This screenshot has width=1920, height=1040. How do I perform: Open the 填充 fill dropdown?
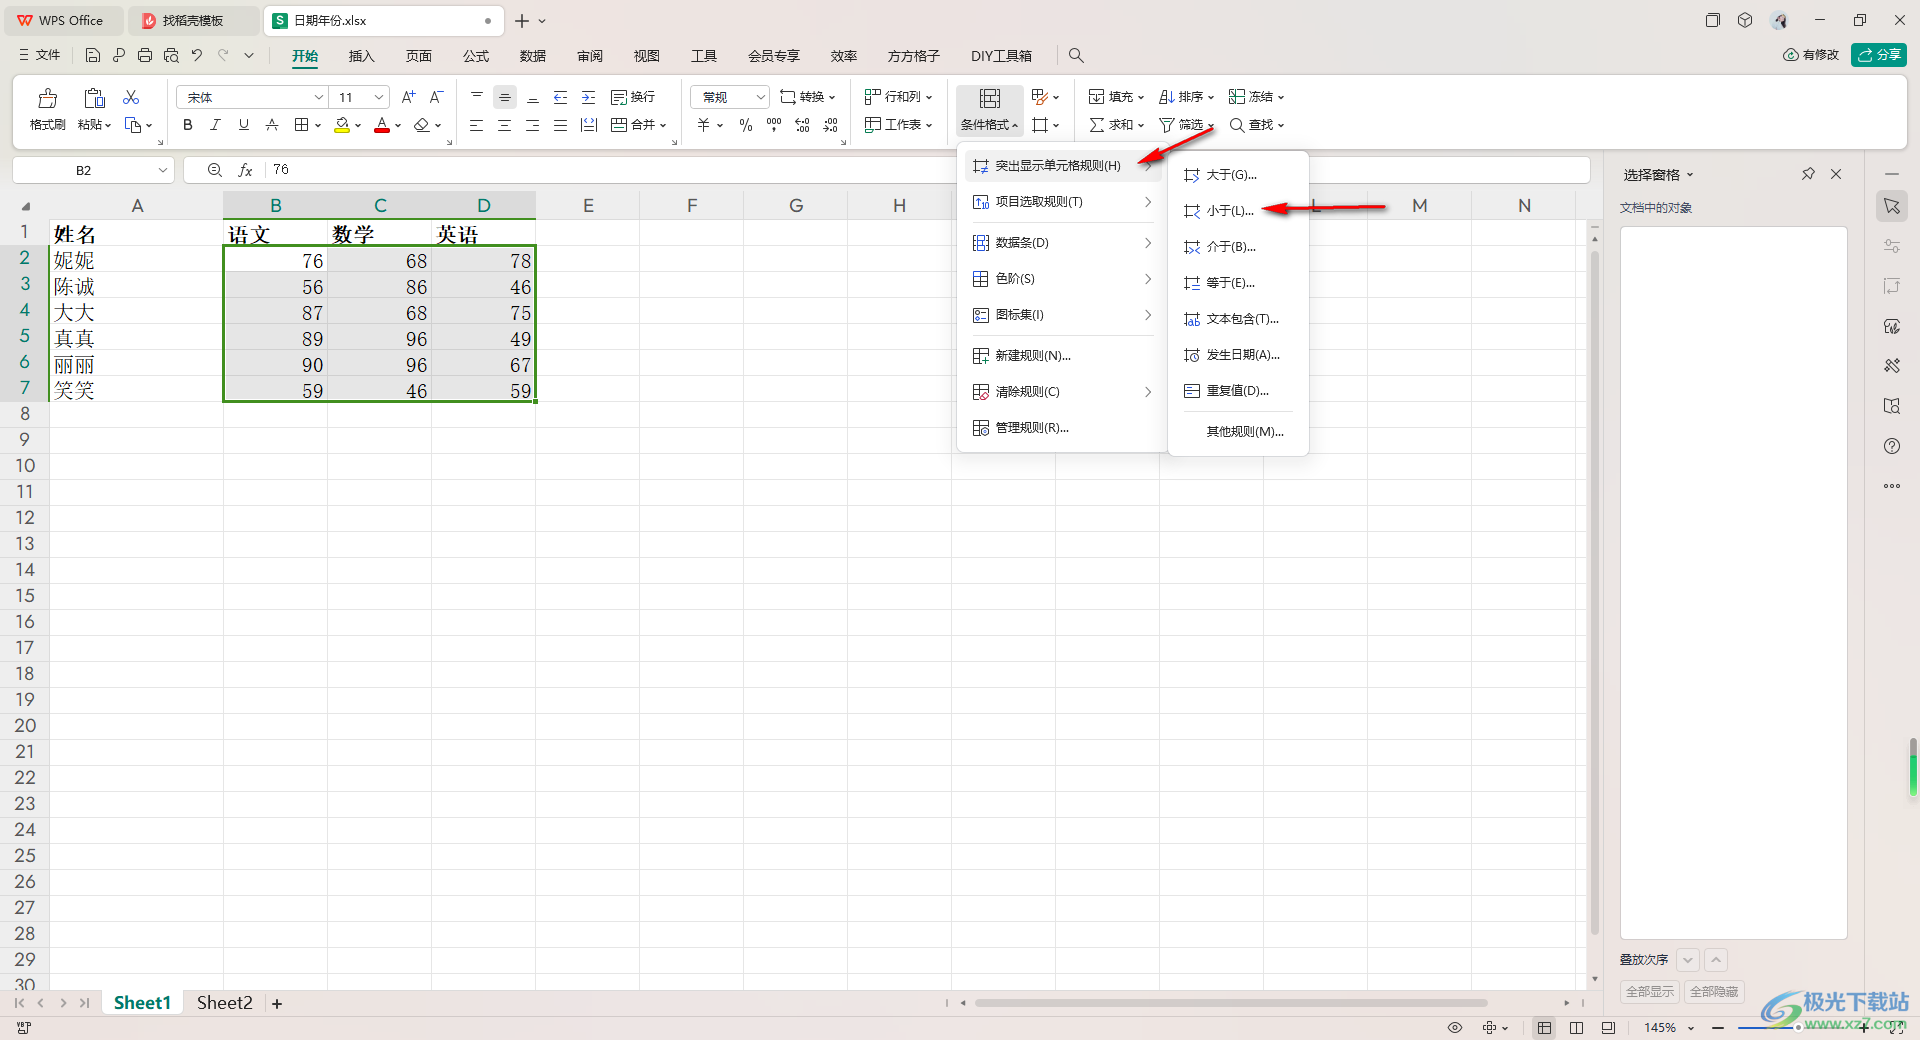1116,97
